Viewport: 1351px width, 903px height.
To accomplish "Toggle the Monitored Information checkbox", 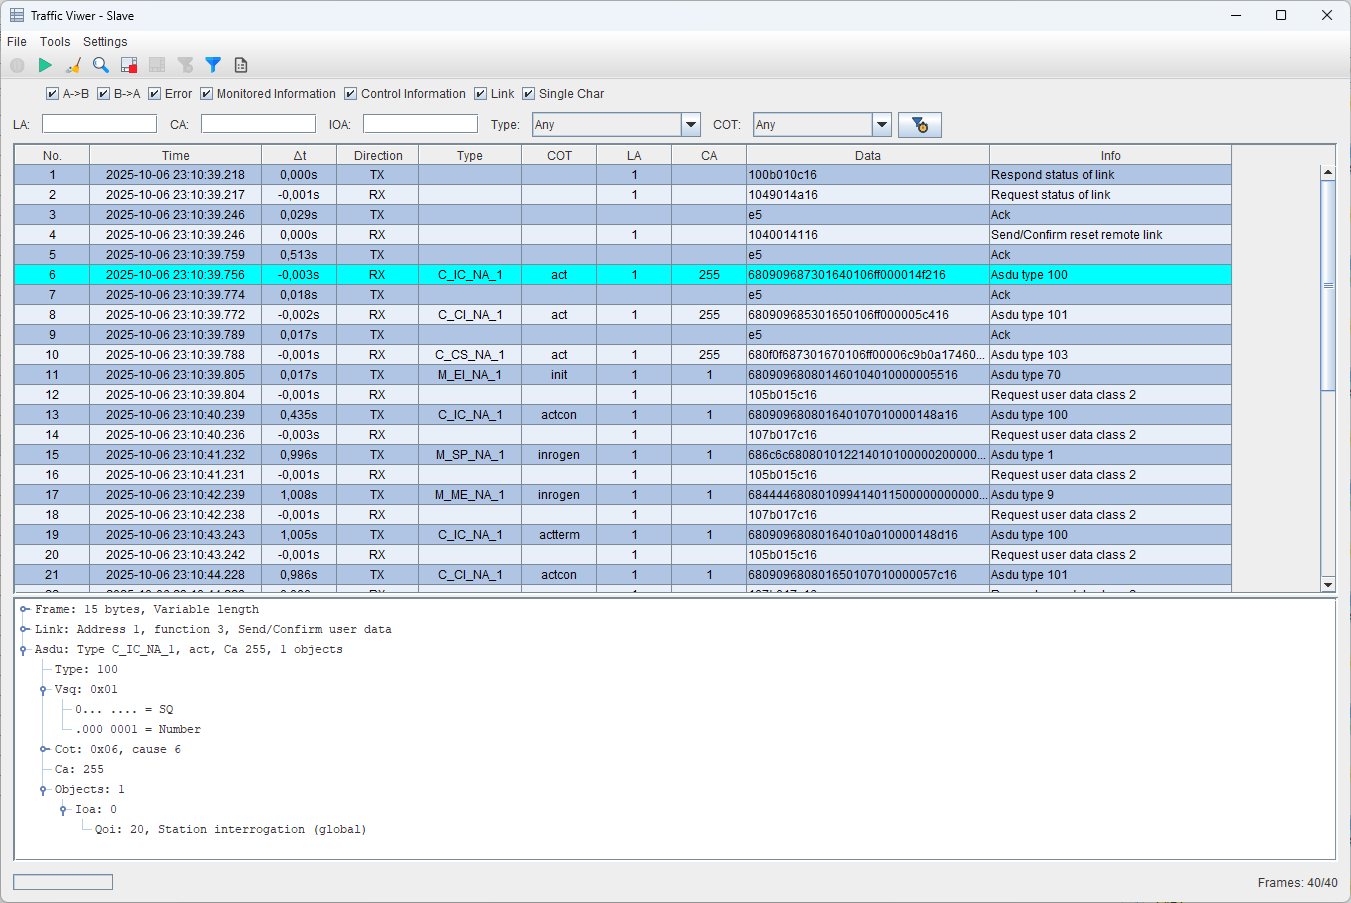I will pos(207,94).
